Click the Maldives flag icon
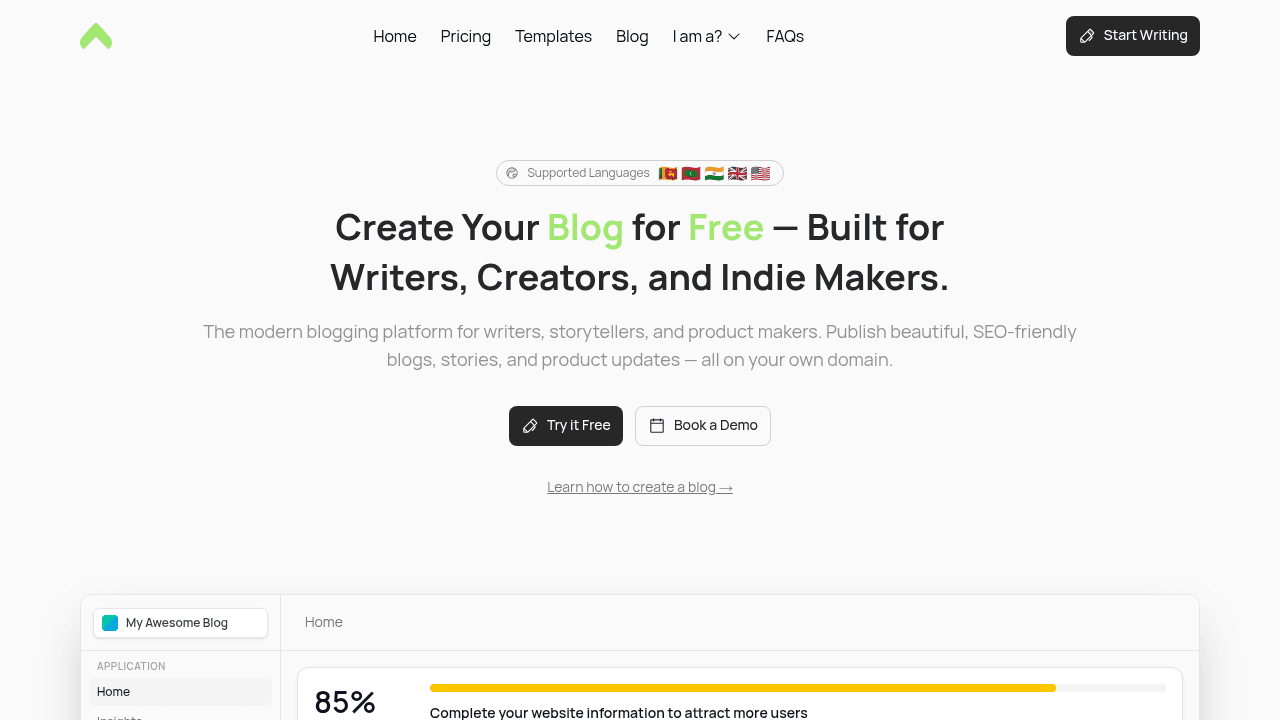The height and width of the screenshot is (720, 1280). pos(691,173)
